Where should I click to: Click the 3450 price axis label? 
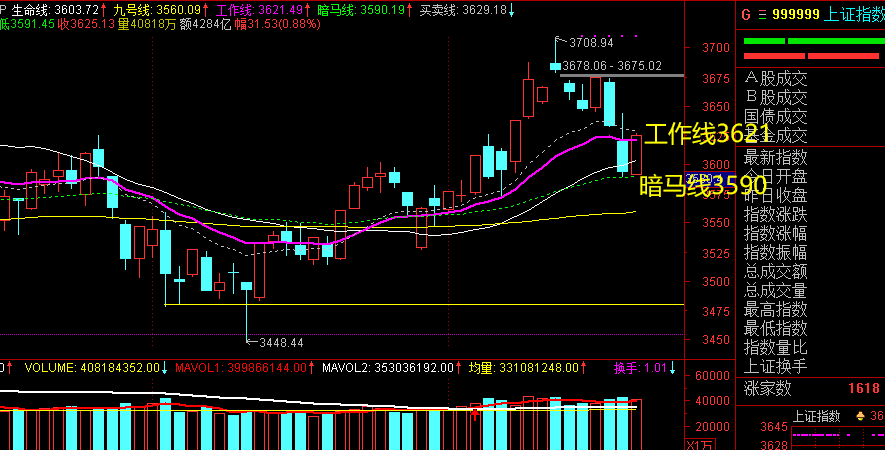pyautogui.click(x=716, y=340)
